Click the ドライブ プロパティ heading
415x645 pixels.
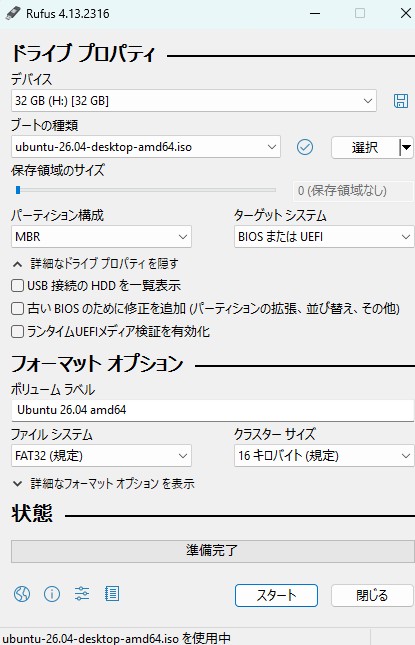[x=84, y=53]
